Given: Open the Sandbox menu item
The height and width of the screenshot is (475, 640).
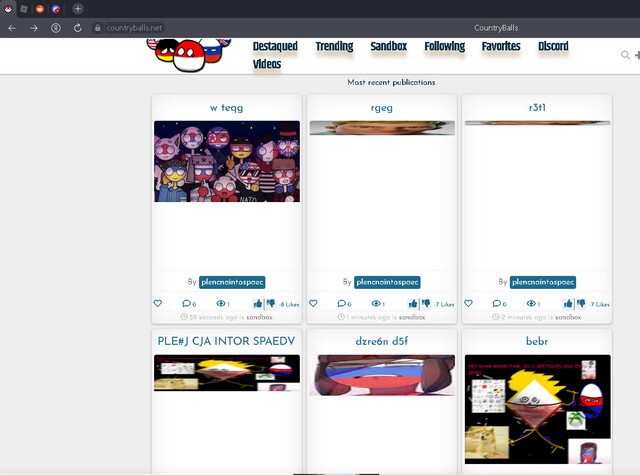Looking at the screenshot, I should click(389, 47).
